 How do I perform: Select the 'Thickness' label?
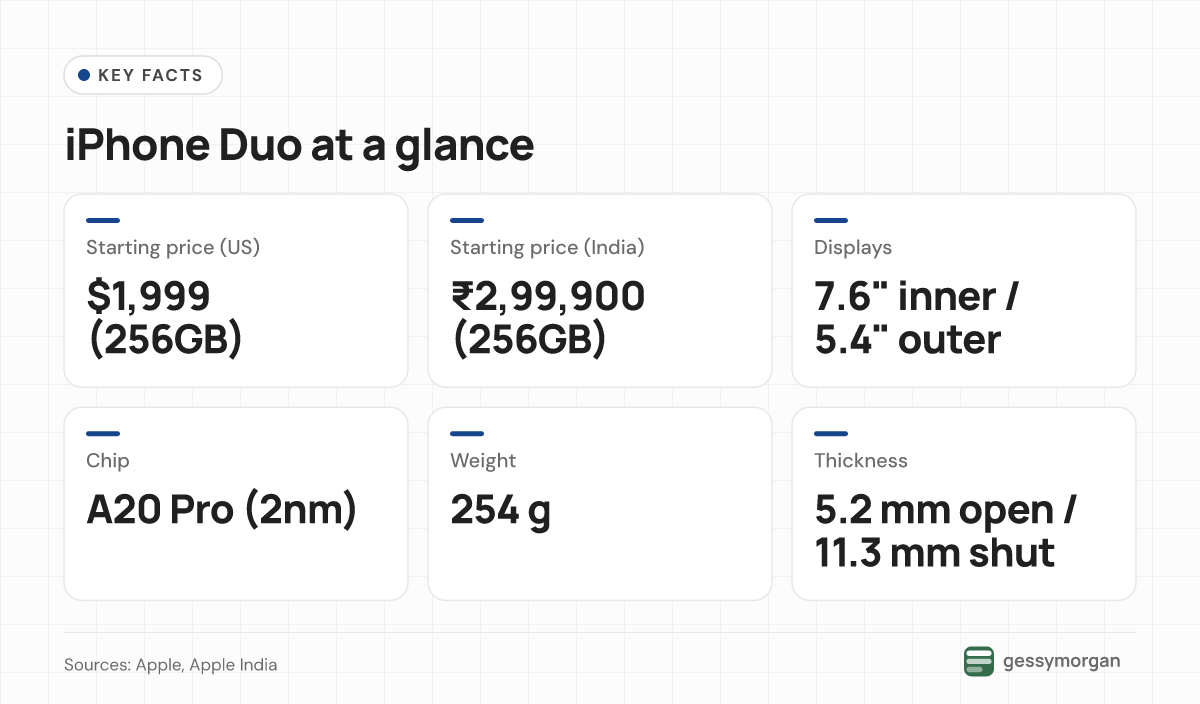click(861, 461)
